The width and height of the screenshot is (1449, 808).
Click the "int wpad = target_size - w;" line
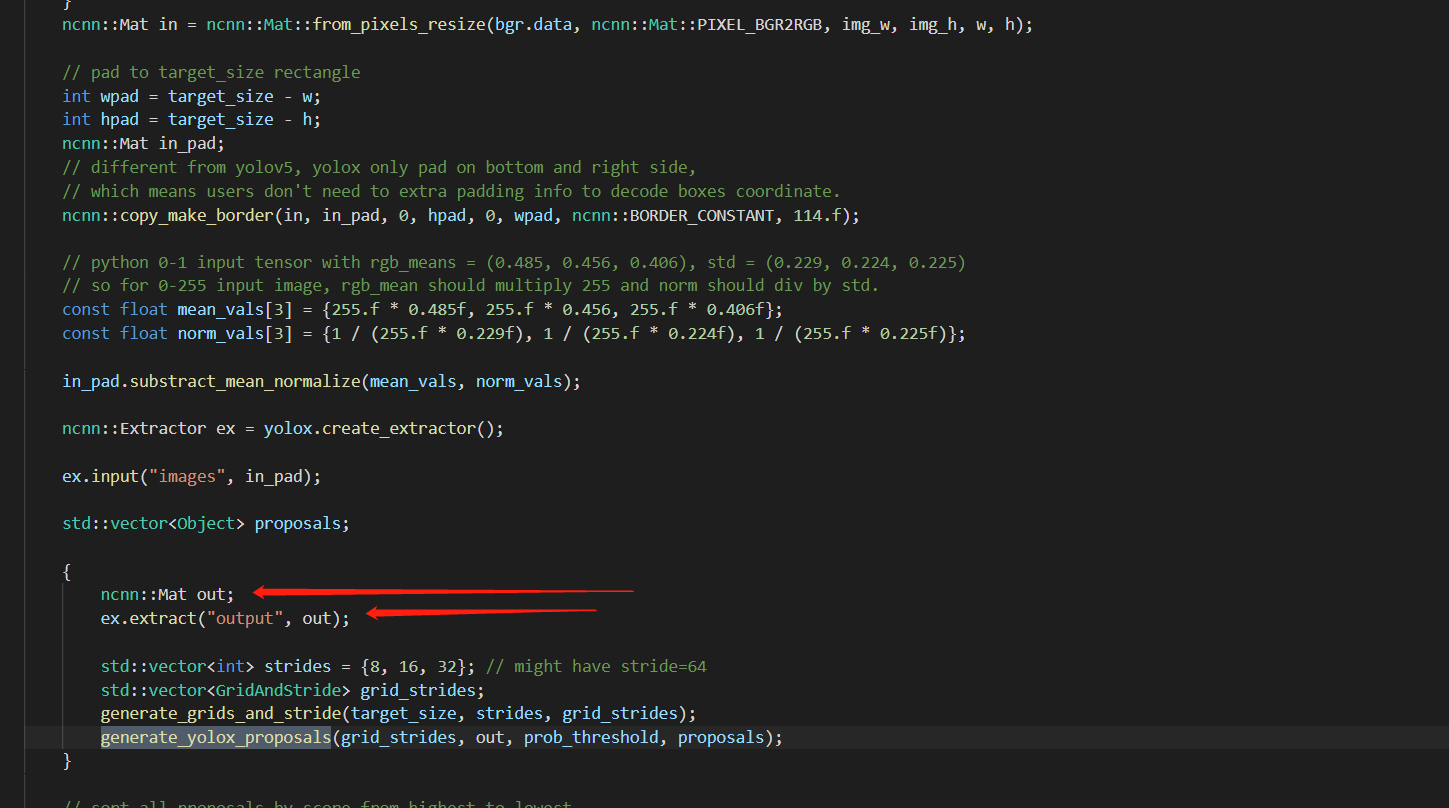191,96
